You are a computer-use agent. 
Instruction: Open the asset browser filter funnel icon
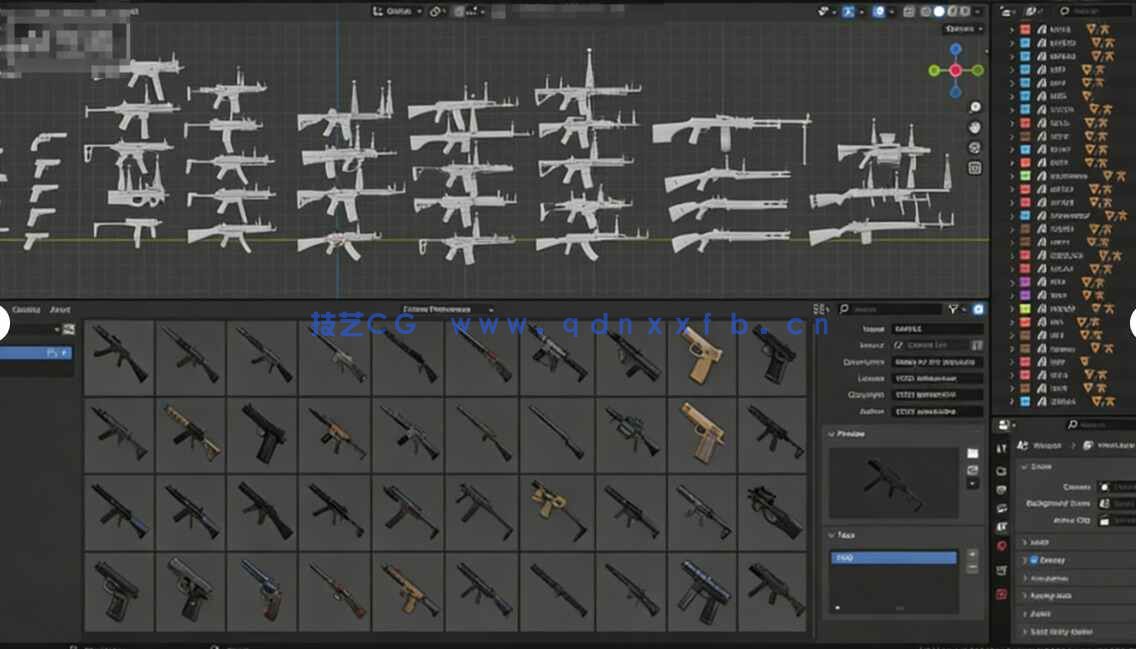click(x=953, y=309)
